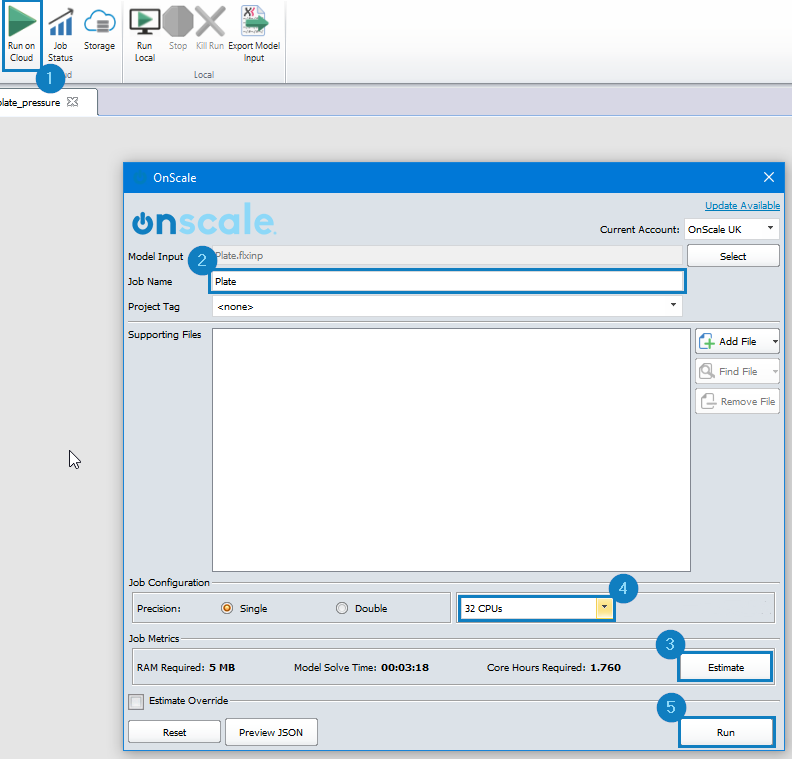Click the Find File button
792x759 pixels.
[x=732, y=372]
